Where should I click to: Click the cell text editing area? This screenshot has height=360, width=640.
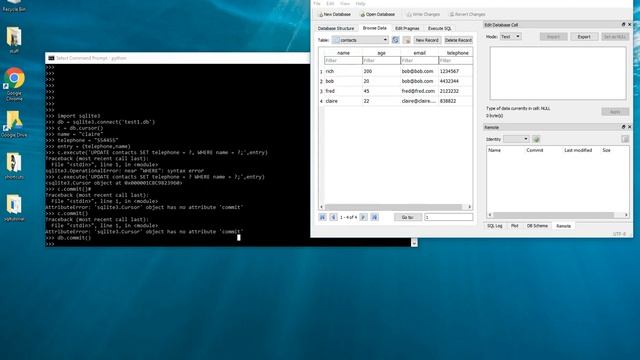pyautogui.click(x=558, y=73)
